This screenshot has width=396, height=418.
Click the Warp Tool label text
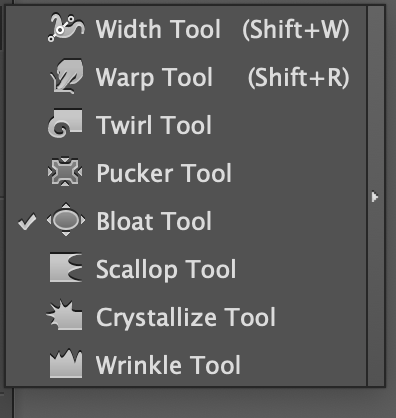154,78
